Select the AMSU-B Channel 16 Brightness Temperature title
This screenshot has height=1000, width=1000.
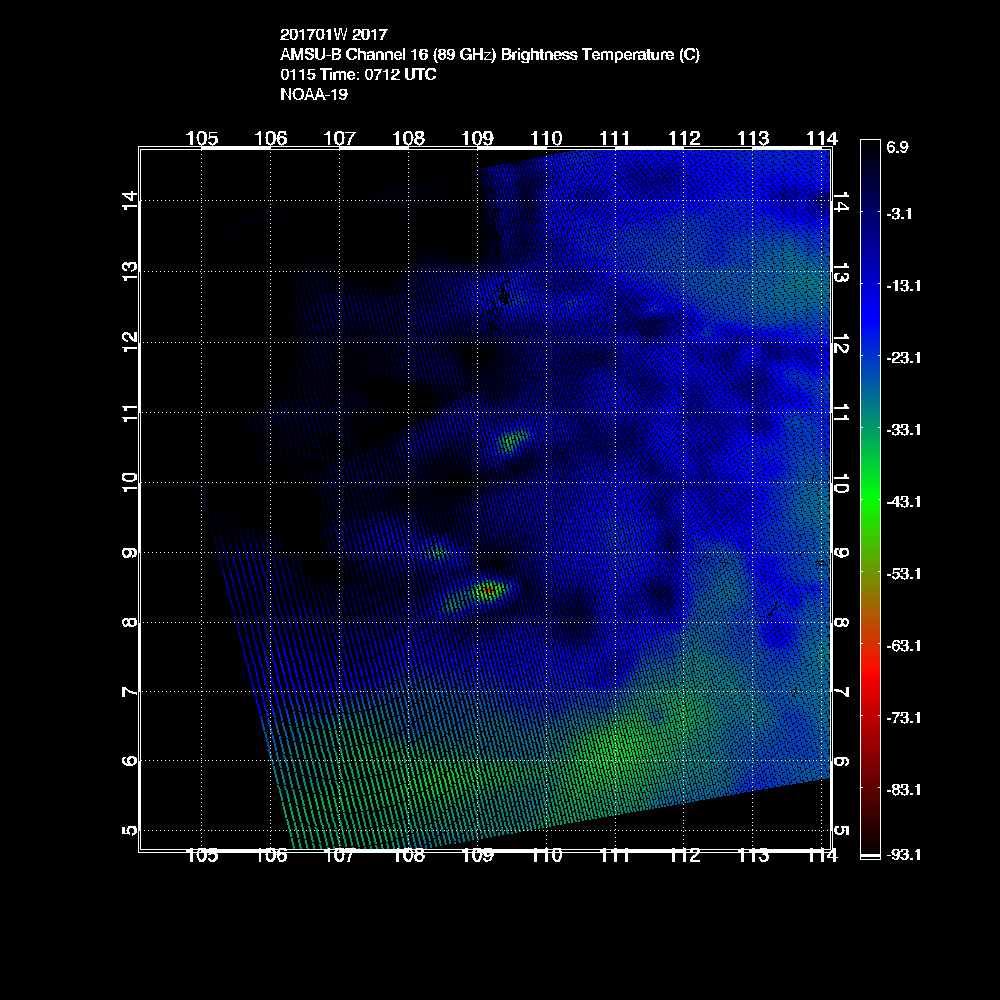click(x=490, y=55)
